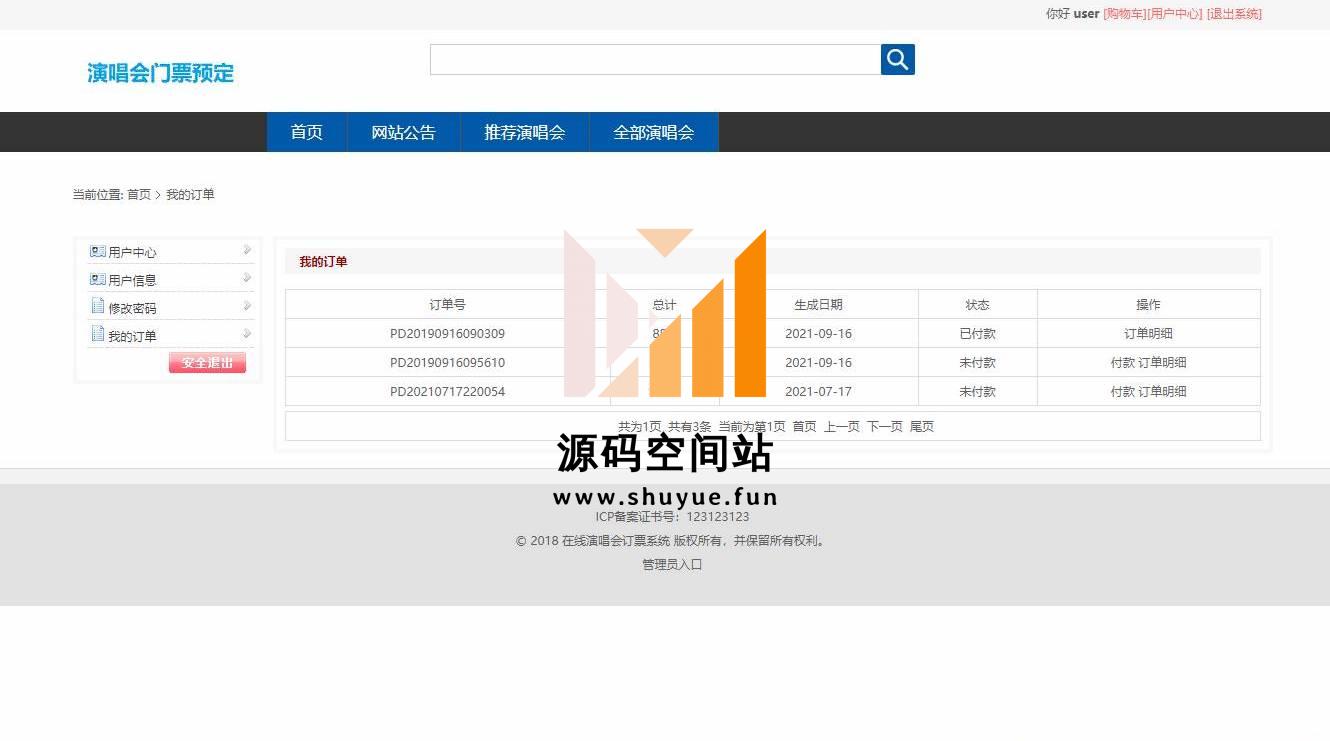1330x741 pixels.
Task: Open the 全部演唱会 navigation tab
Action: (654, 132)
